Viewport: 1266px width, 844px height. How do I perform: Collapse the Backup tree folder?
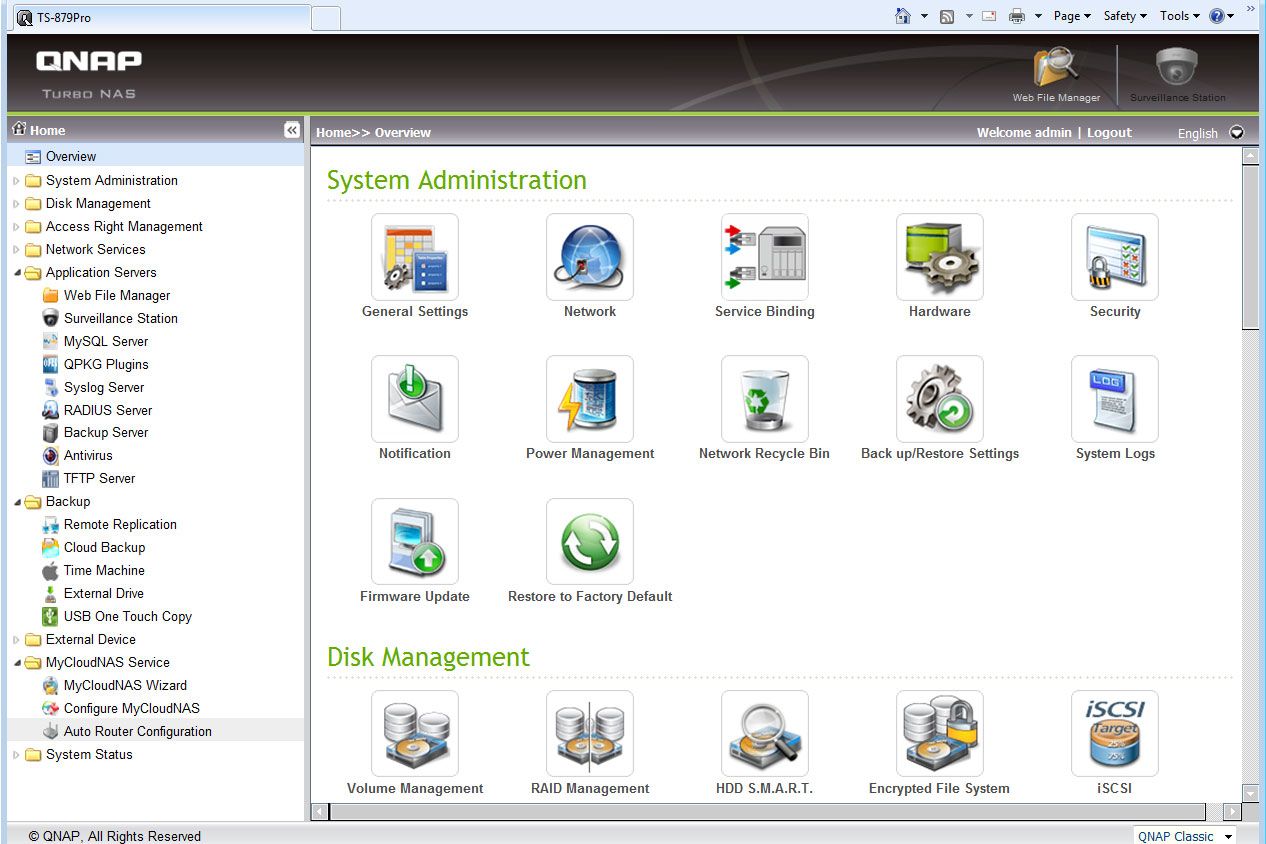tap(17, 502)
